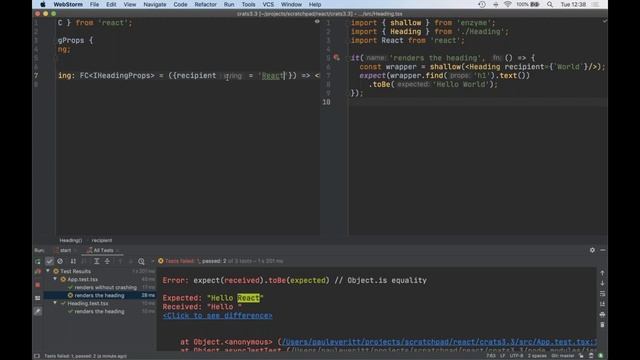The height and width of the screenshot is (360, 640).
Task: Collapse the Heading.test.tsx tree node
Action: [x=55, y=303]
